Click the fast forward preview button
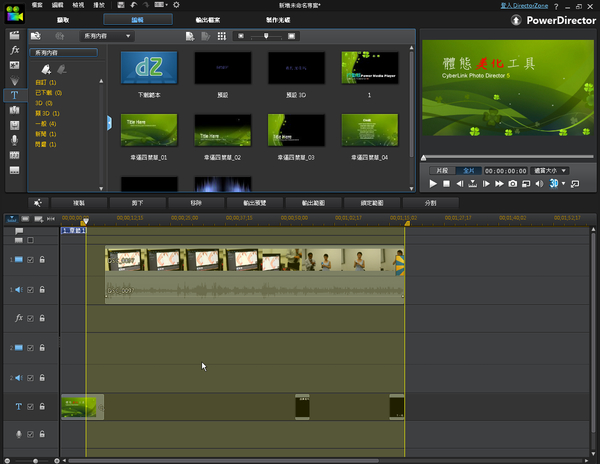600x464 pixels. (498, 184)
